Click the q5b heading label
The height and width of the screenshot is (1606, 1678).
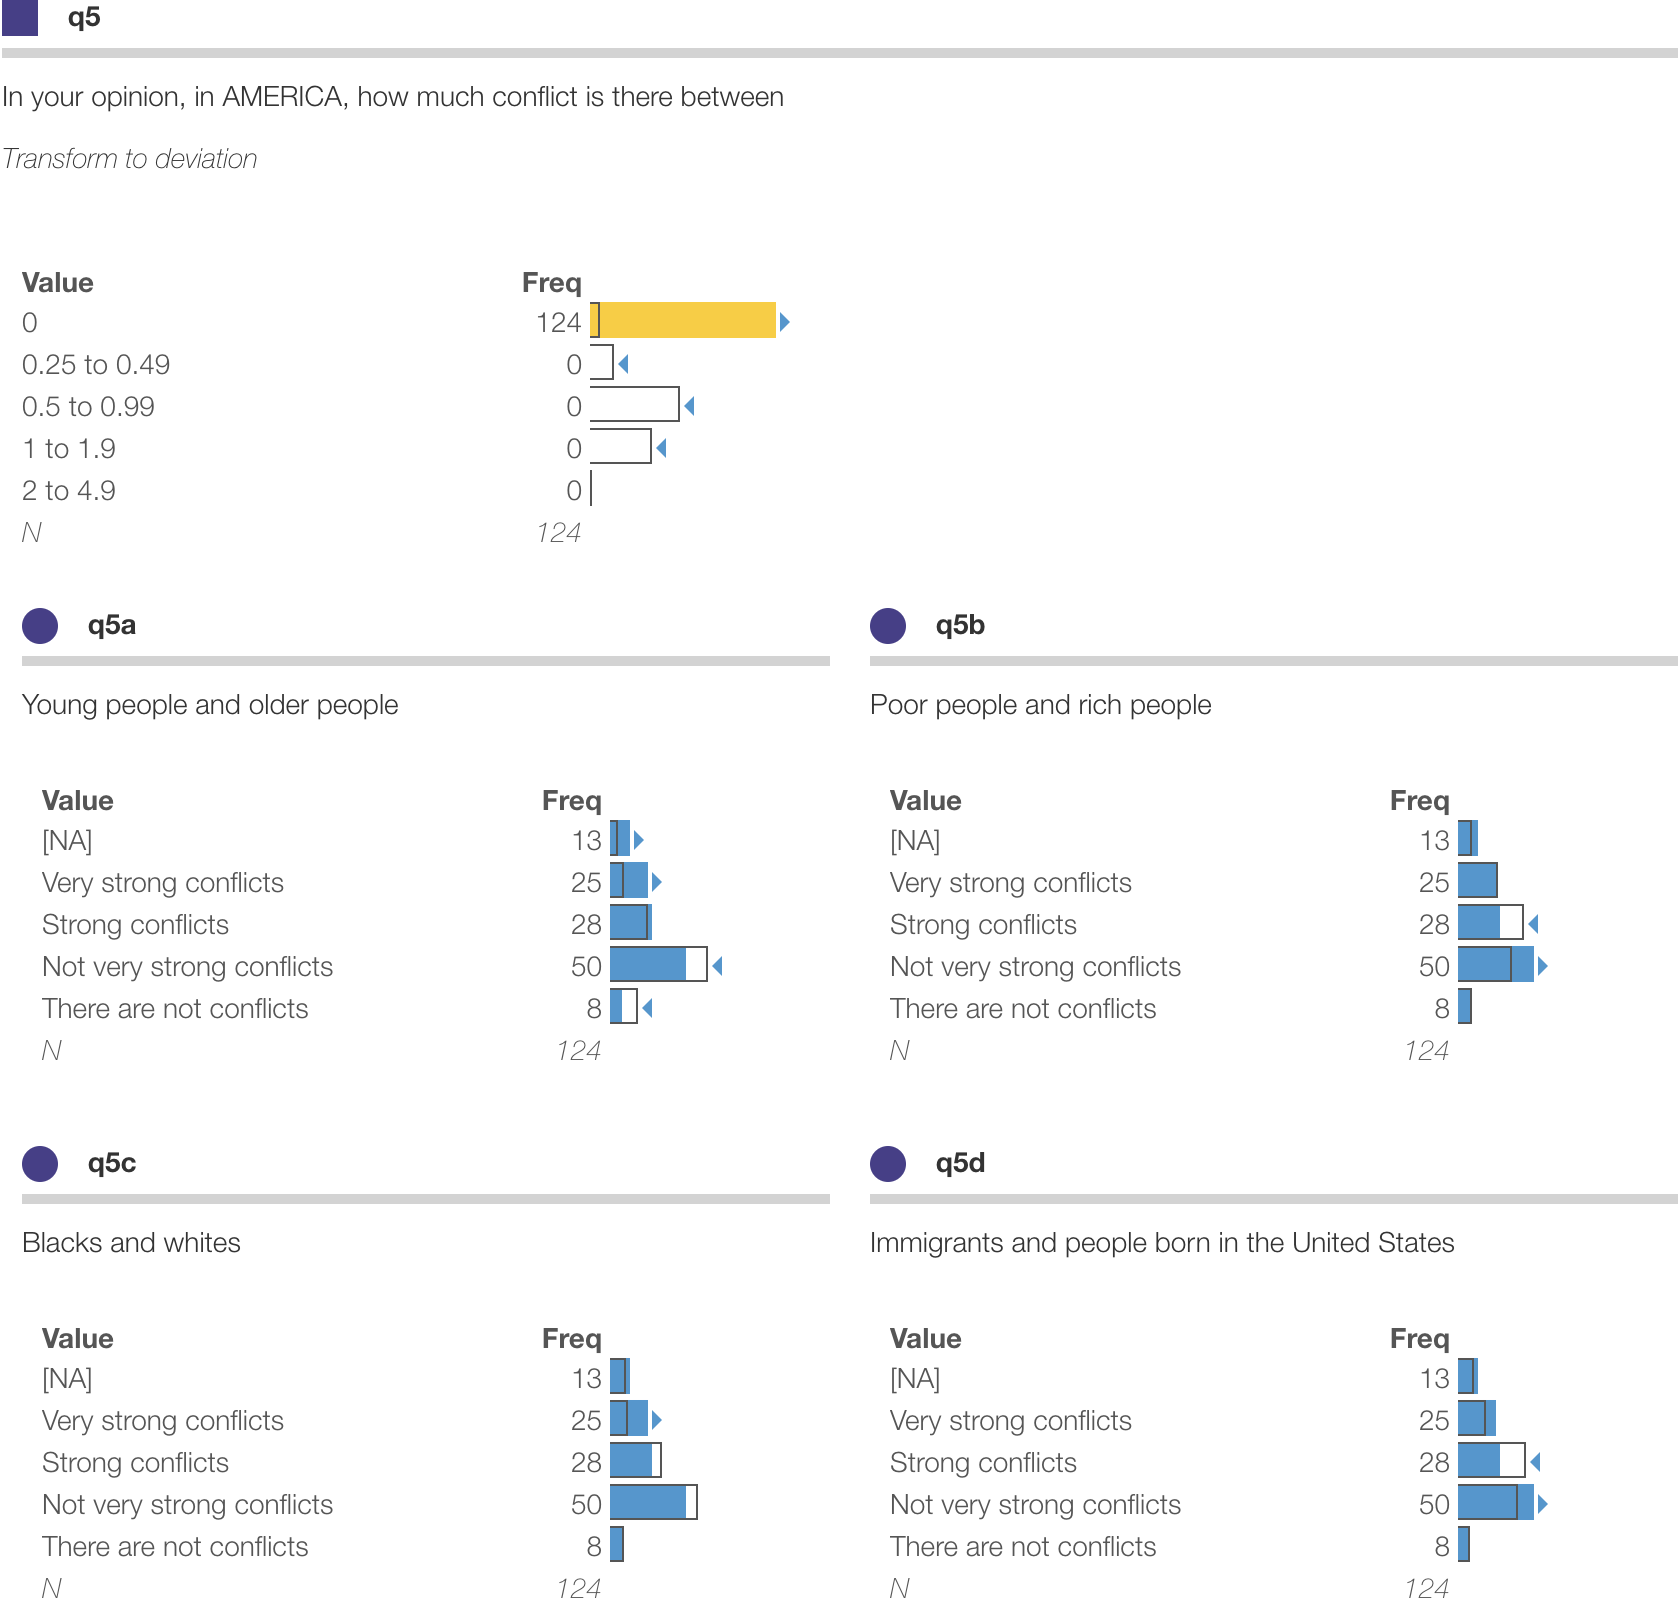(x=960, y=625)
